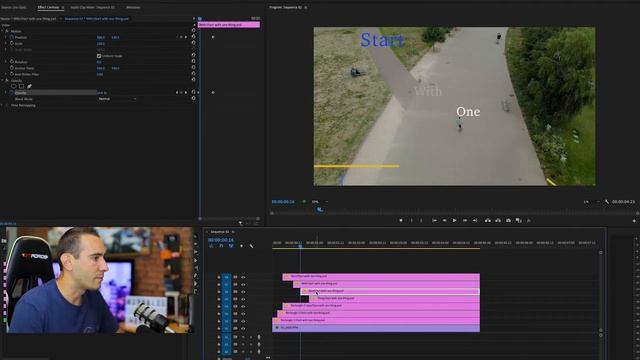Reset the Position parameter
The height and width of the screenshot is (360, 640).
(x=193, y=37)
